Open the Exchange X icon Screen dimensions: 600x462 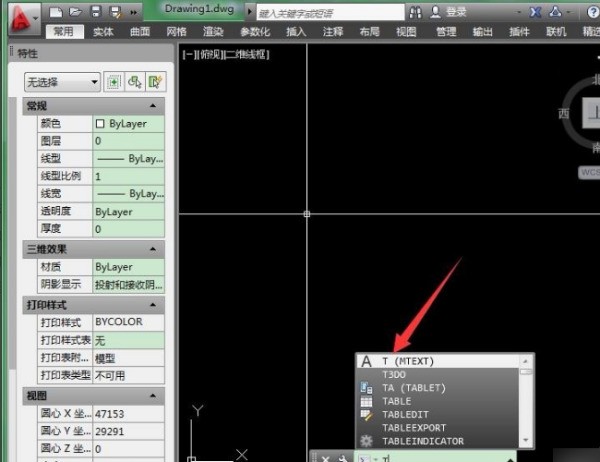tap(535, 13)
